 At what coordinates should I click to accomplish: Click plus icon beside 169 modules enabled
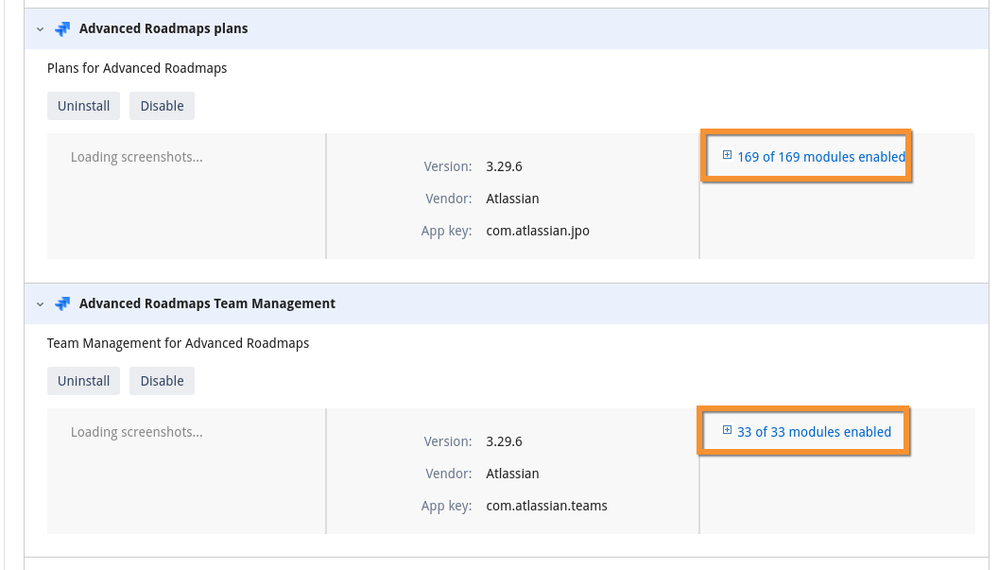point(727,156)
